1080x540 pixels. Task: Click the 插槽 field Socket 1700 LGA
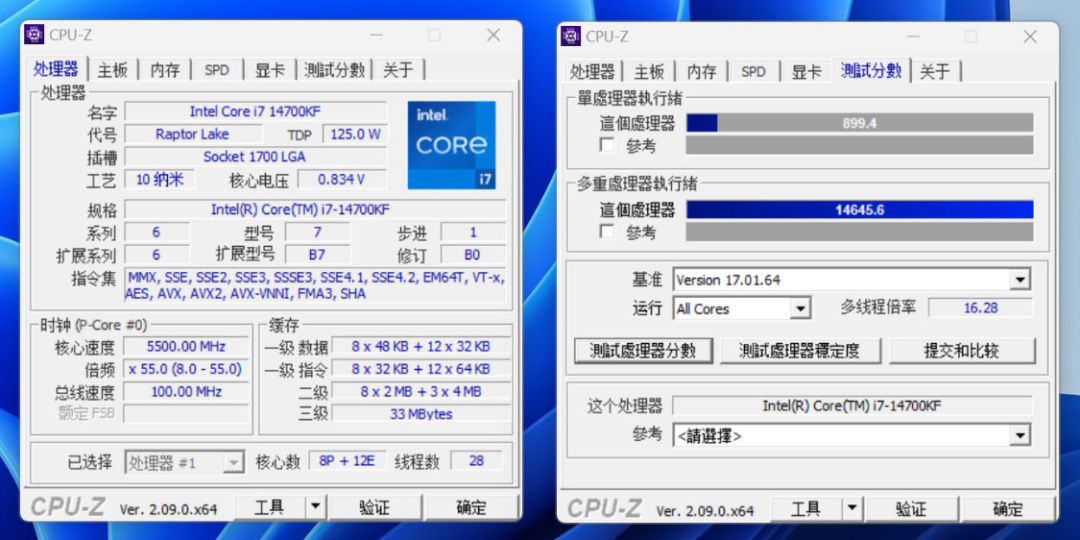click(256, 156)
